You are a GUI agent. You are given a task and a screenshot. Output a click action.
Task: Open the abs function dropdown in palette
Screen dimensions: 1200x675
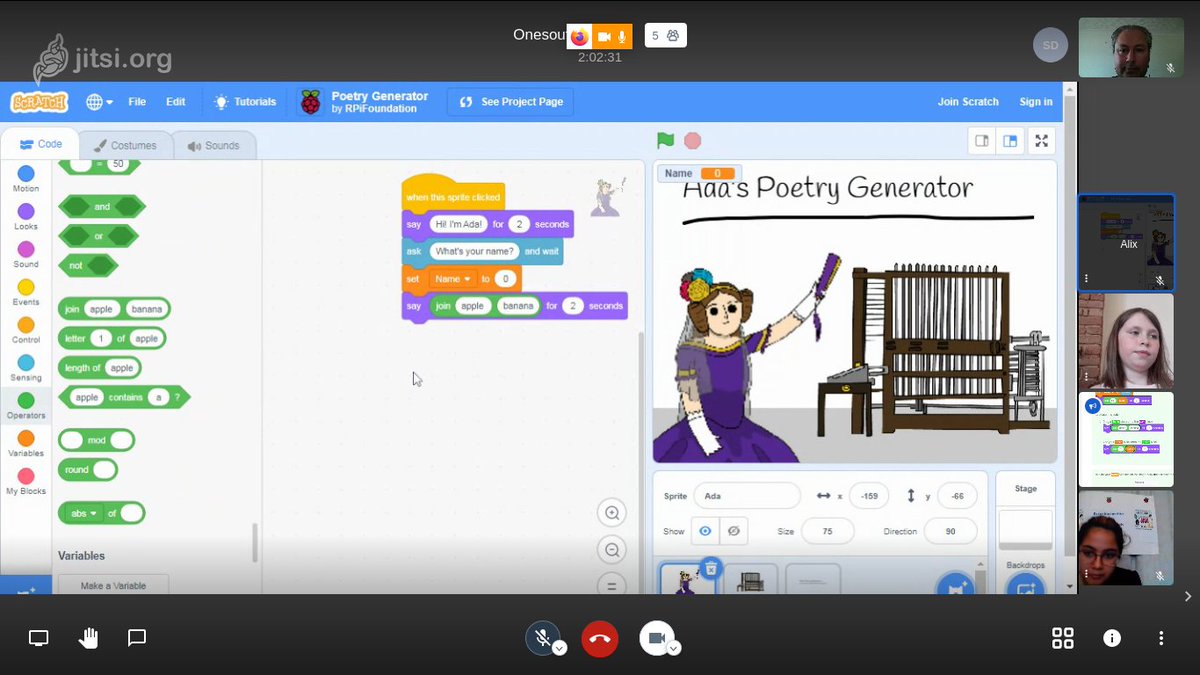tap(83, 513)
